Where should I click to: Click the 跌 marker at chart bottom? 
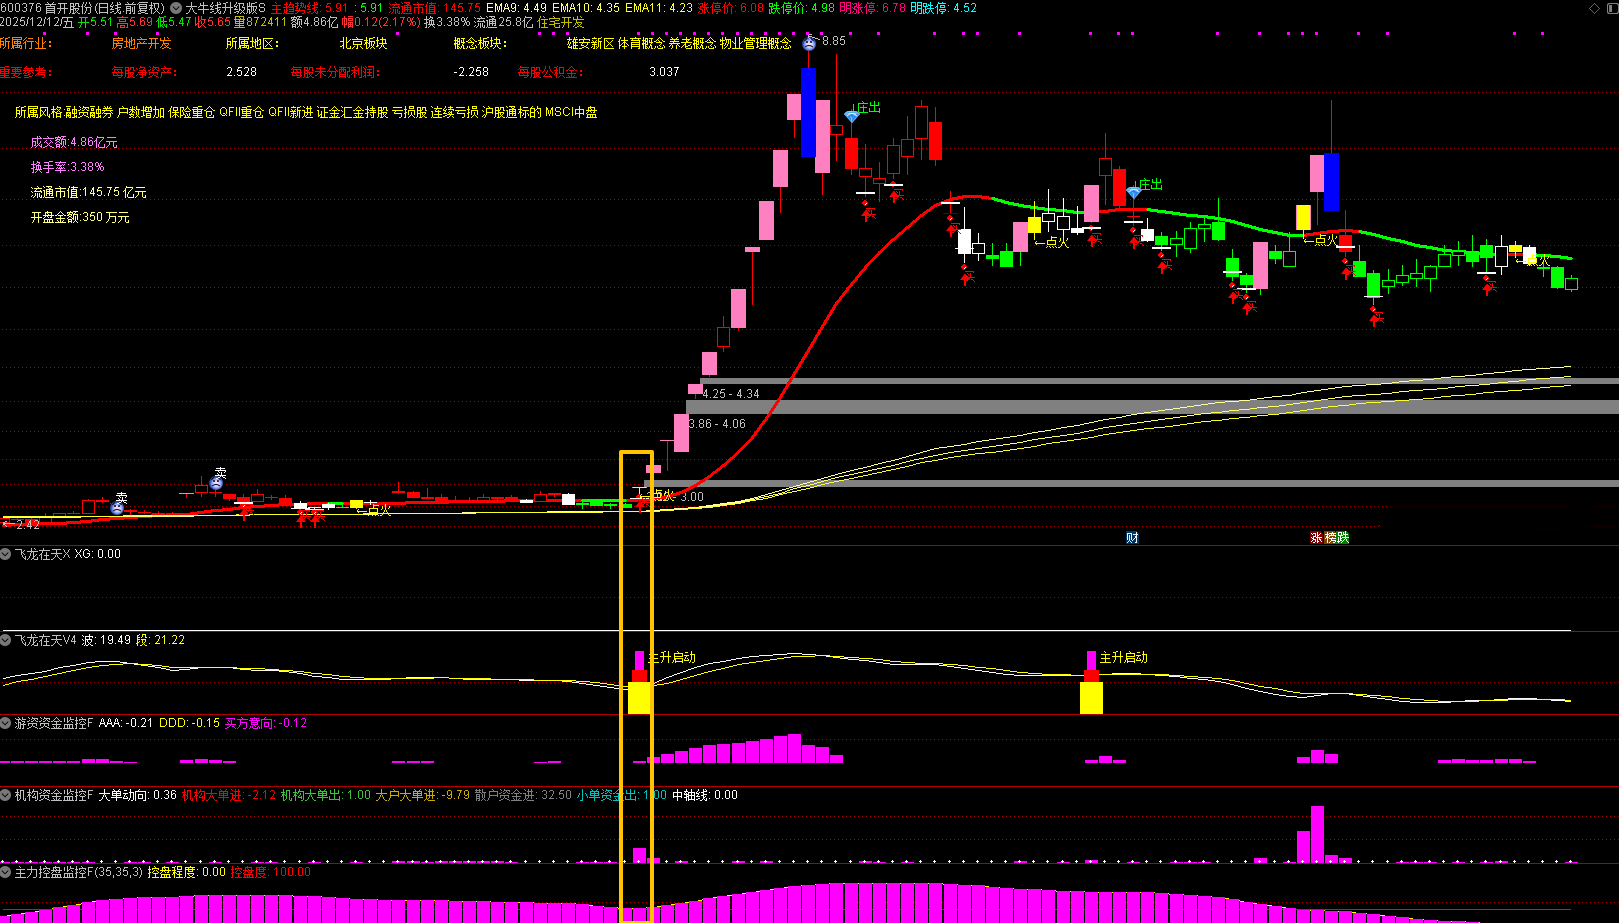[x=1343, y=538]
